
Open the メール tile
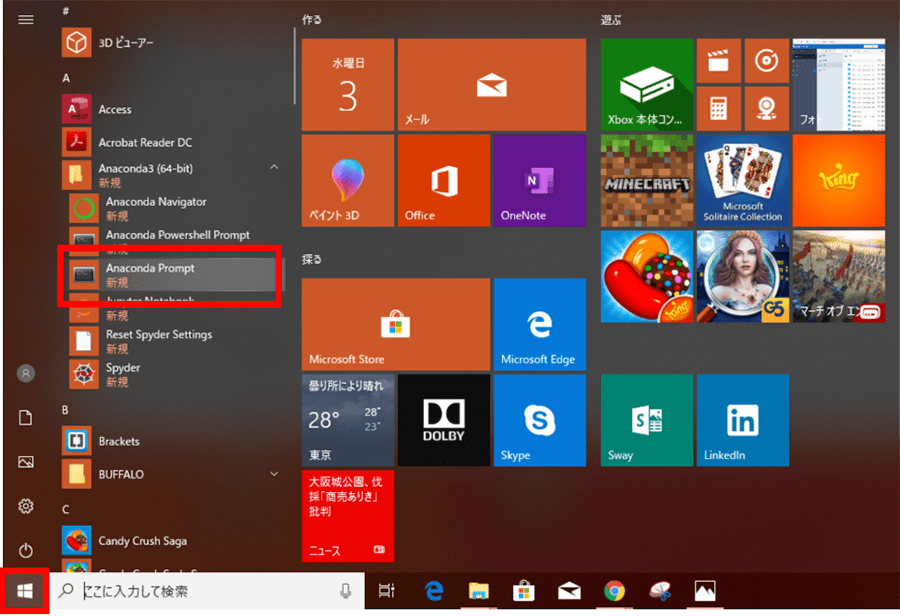point(492,84)
